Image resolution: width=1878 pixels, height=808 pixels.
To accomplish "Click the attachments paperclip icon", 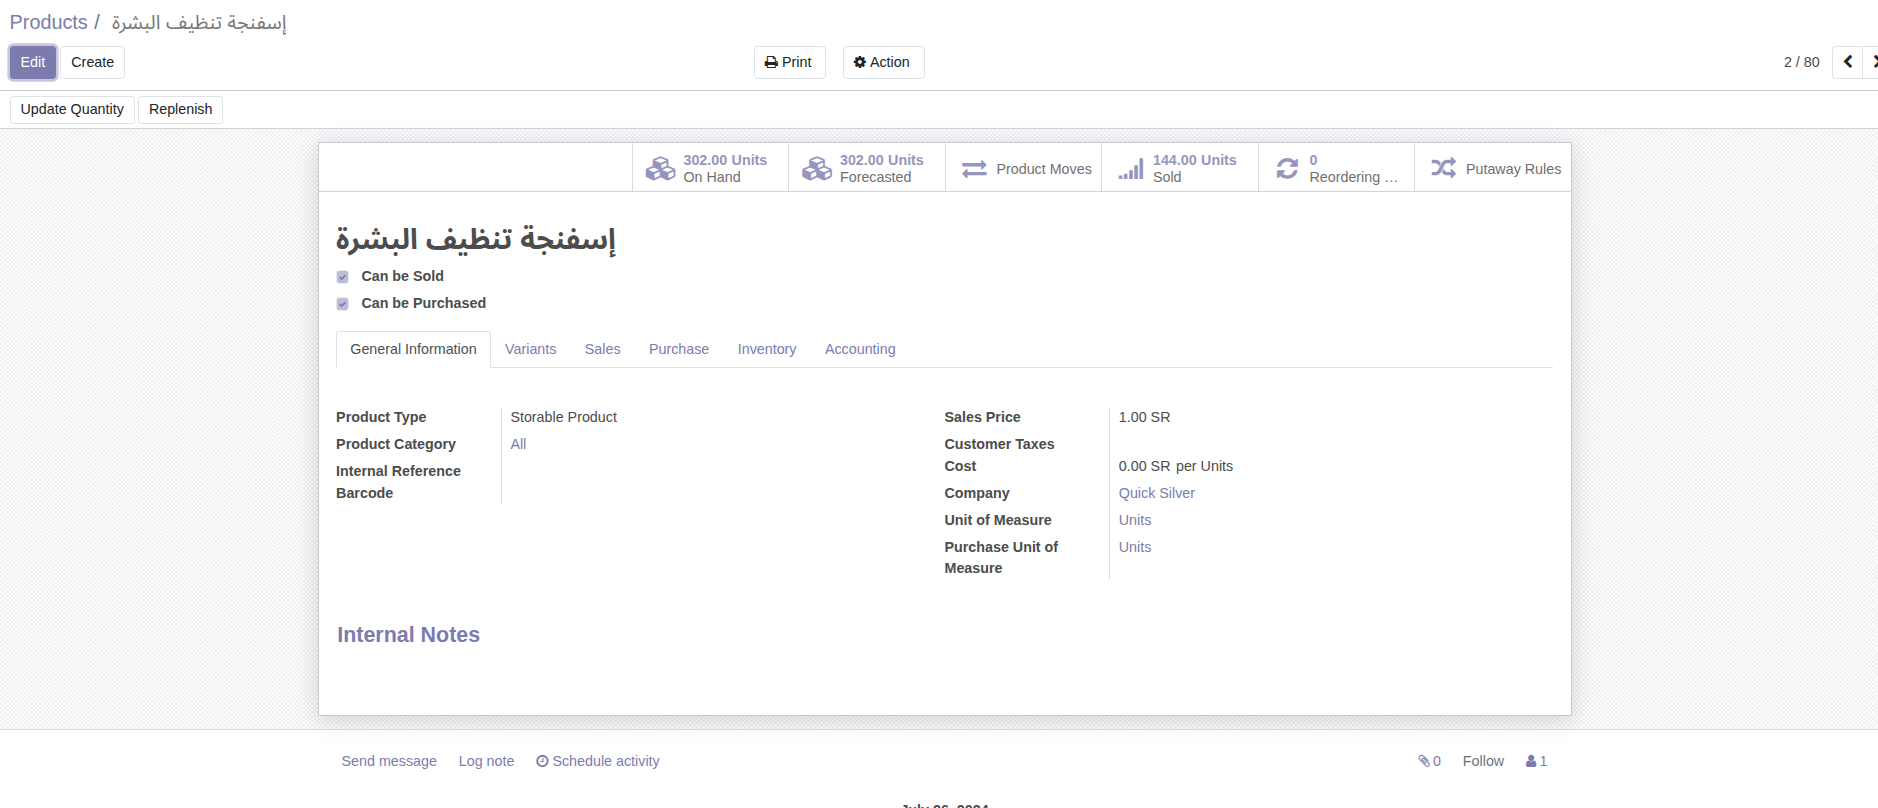I will tap(1424, 761).
